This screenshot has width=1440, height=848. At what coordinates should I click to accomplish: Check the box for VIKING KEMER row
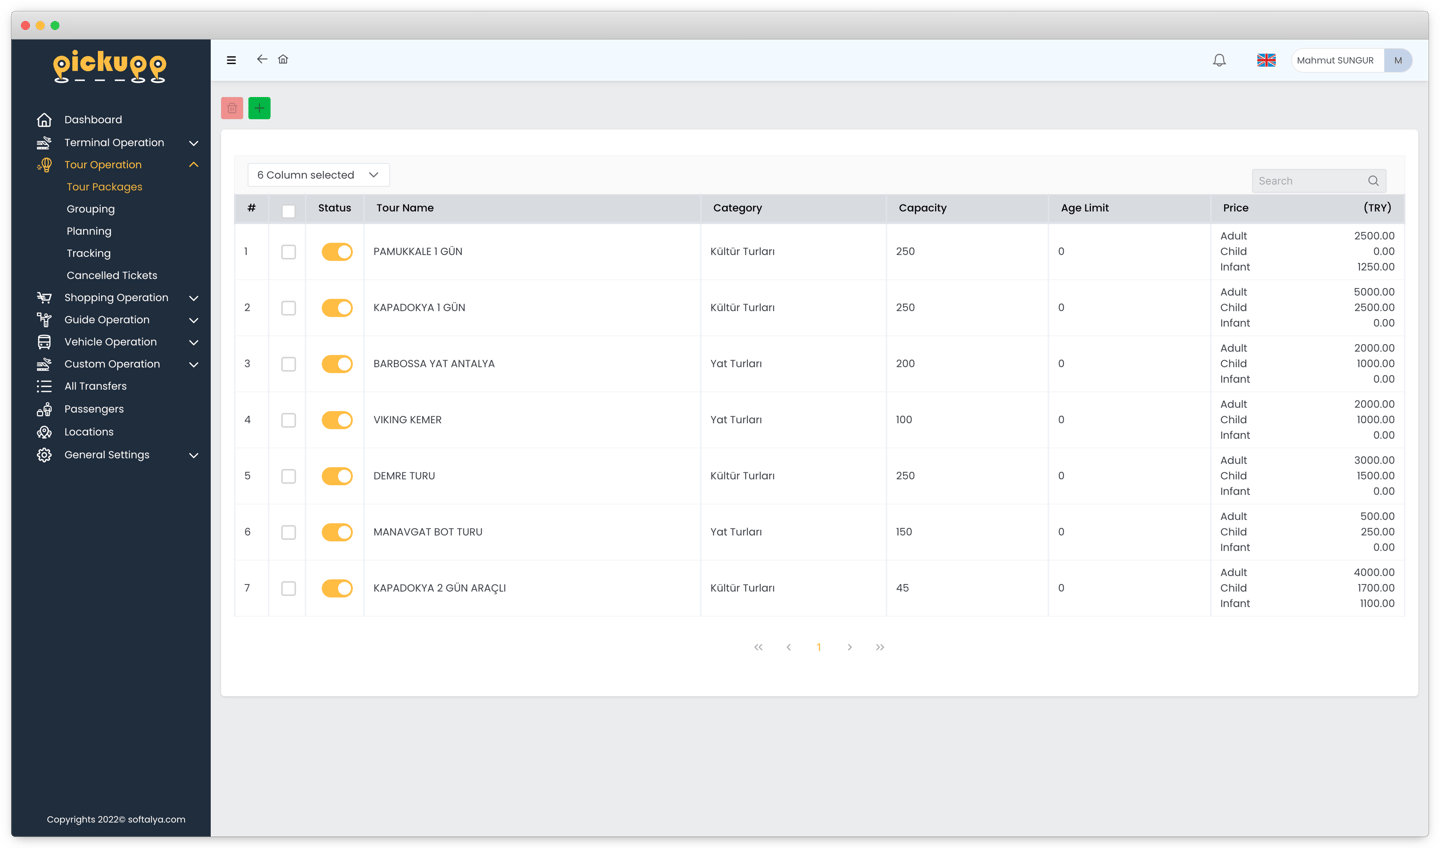pyautogui.click(x=288, y=420)
